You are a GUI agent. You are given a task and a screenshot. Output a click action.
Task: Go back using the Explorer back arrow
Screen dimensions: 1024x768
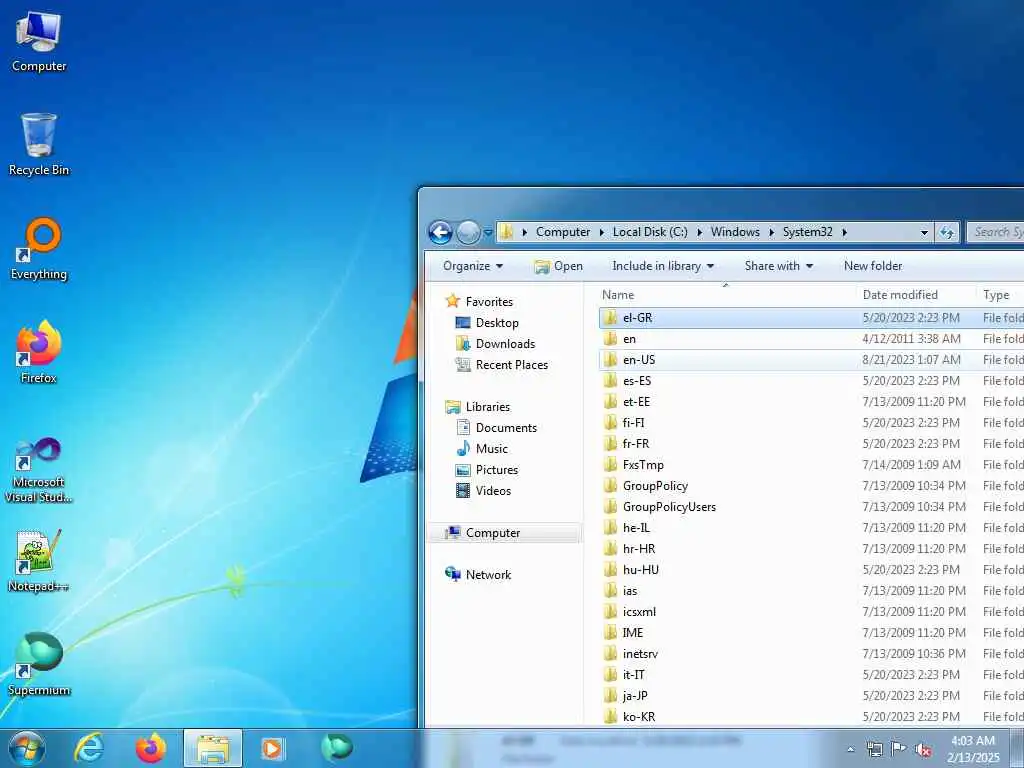click(x=440, y=232)
